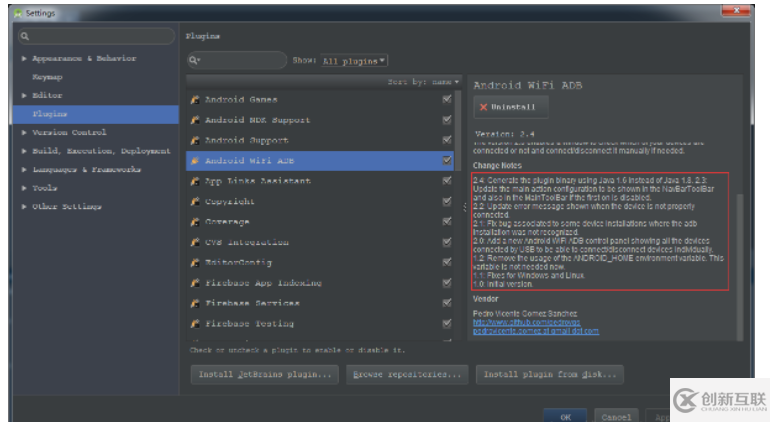The height and width of the screenshot is (422, 770).
Task: Select Tools label in settings tree
Action: pyautogui.click(x=45, y=188)
